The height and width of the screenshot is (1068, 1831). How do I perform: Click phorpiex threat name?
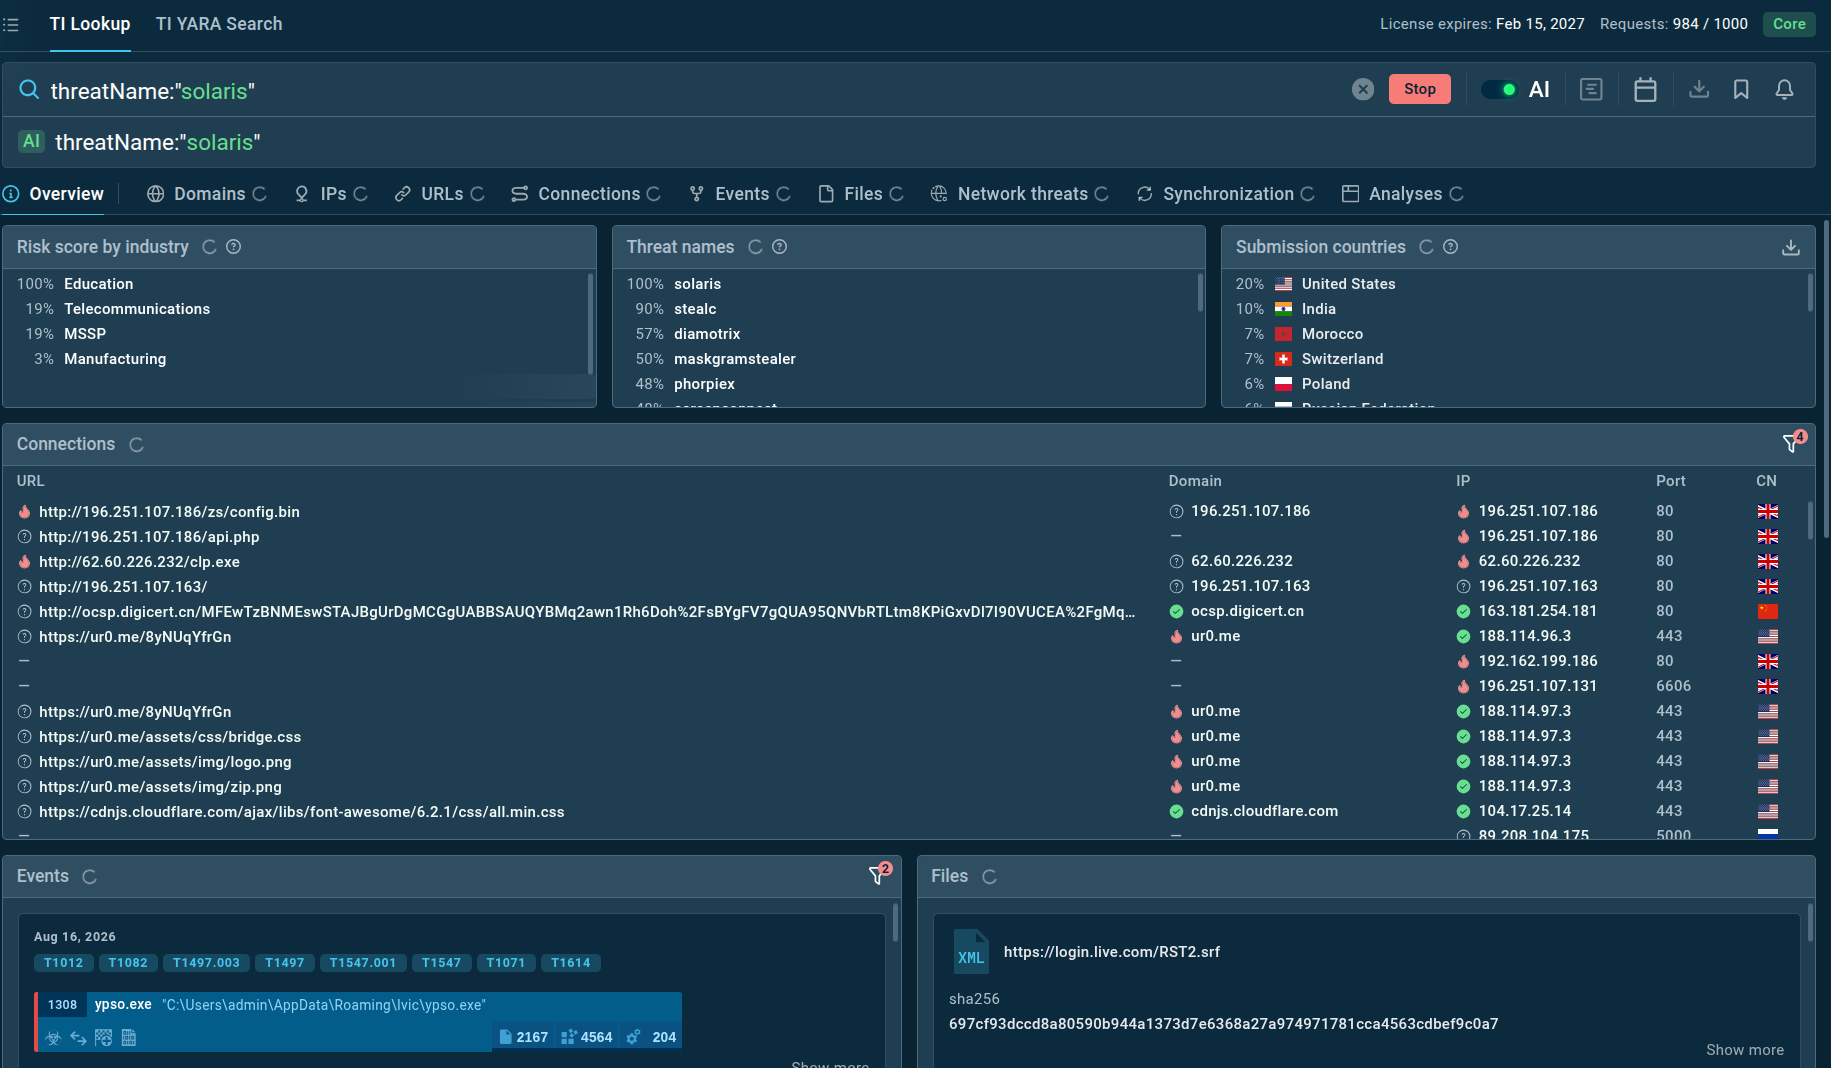704,384
